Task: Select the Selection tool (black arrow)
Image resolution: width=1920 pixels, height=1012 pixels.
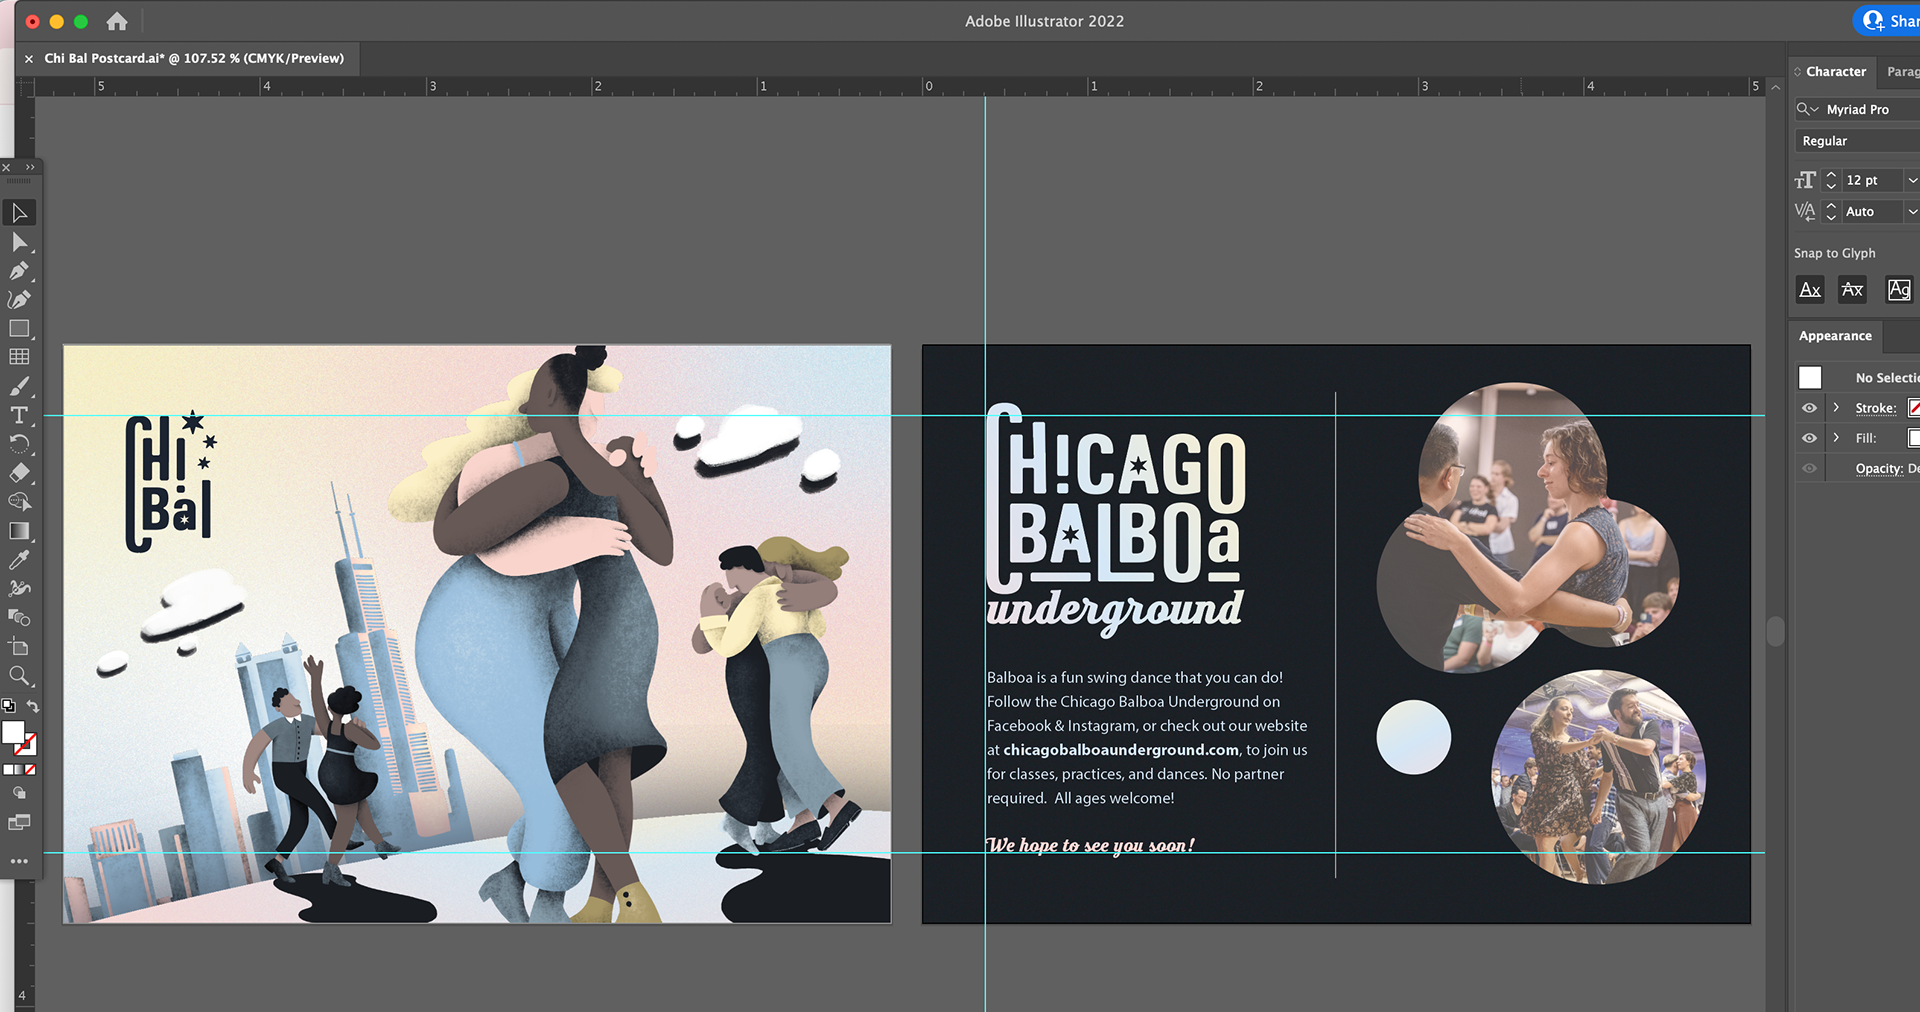Action: pyautogui.click(x=19, y=213)
